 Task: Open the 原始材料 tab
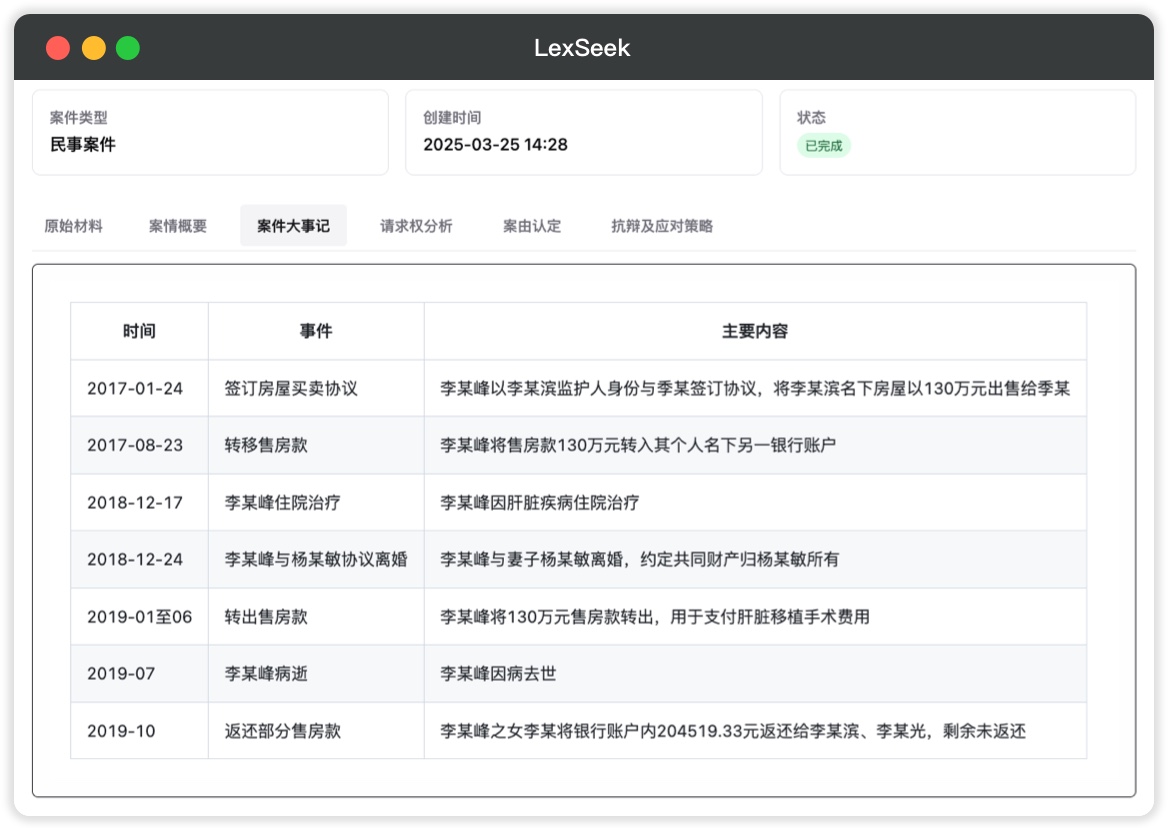click(x=73, y=226)
